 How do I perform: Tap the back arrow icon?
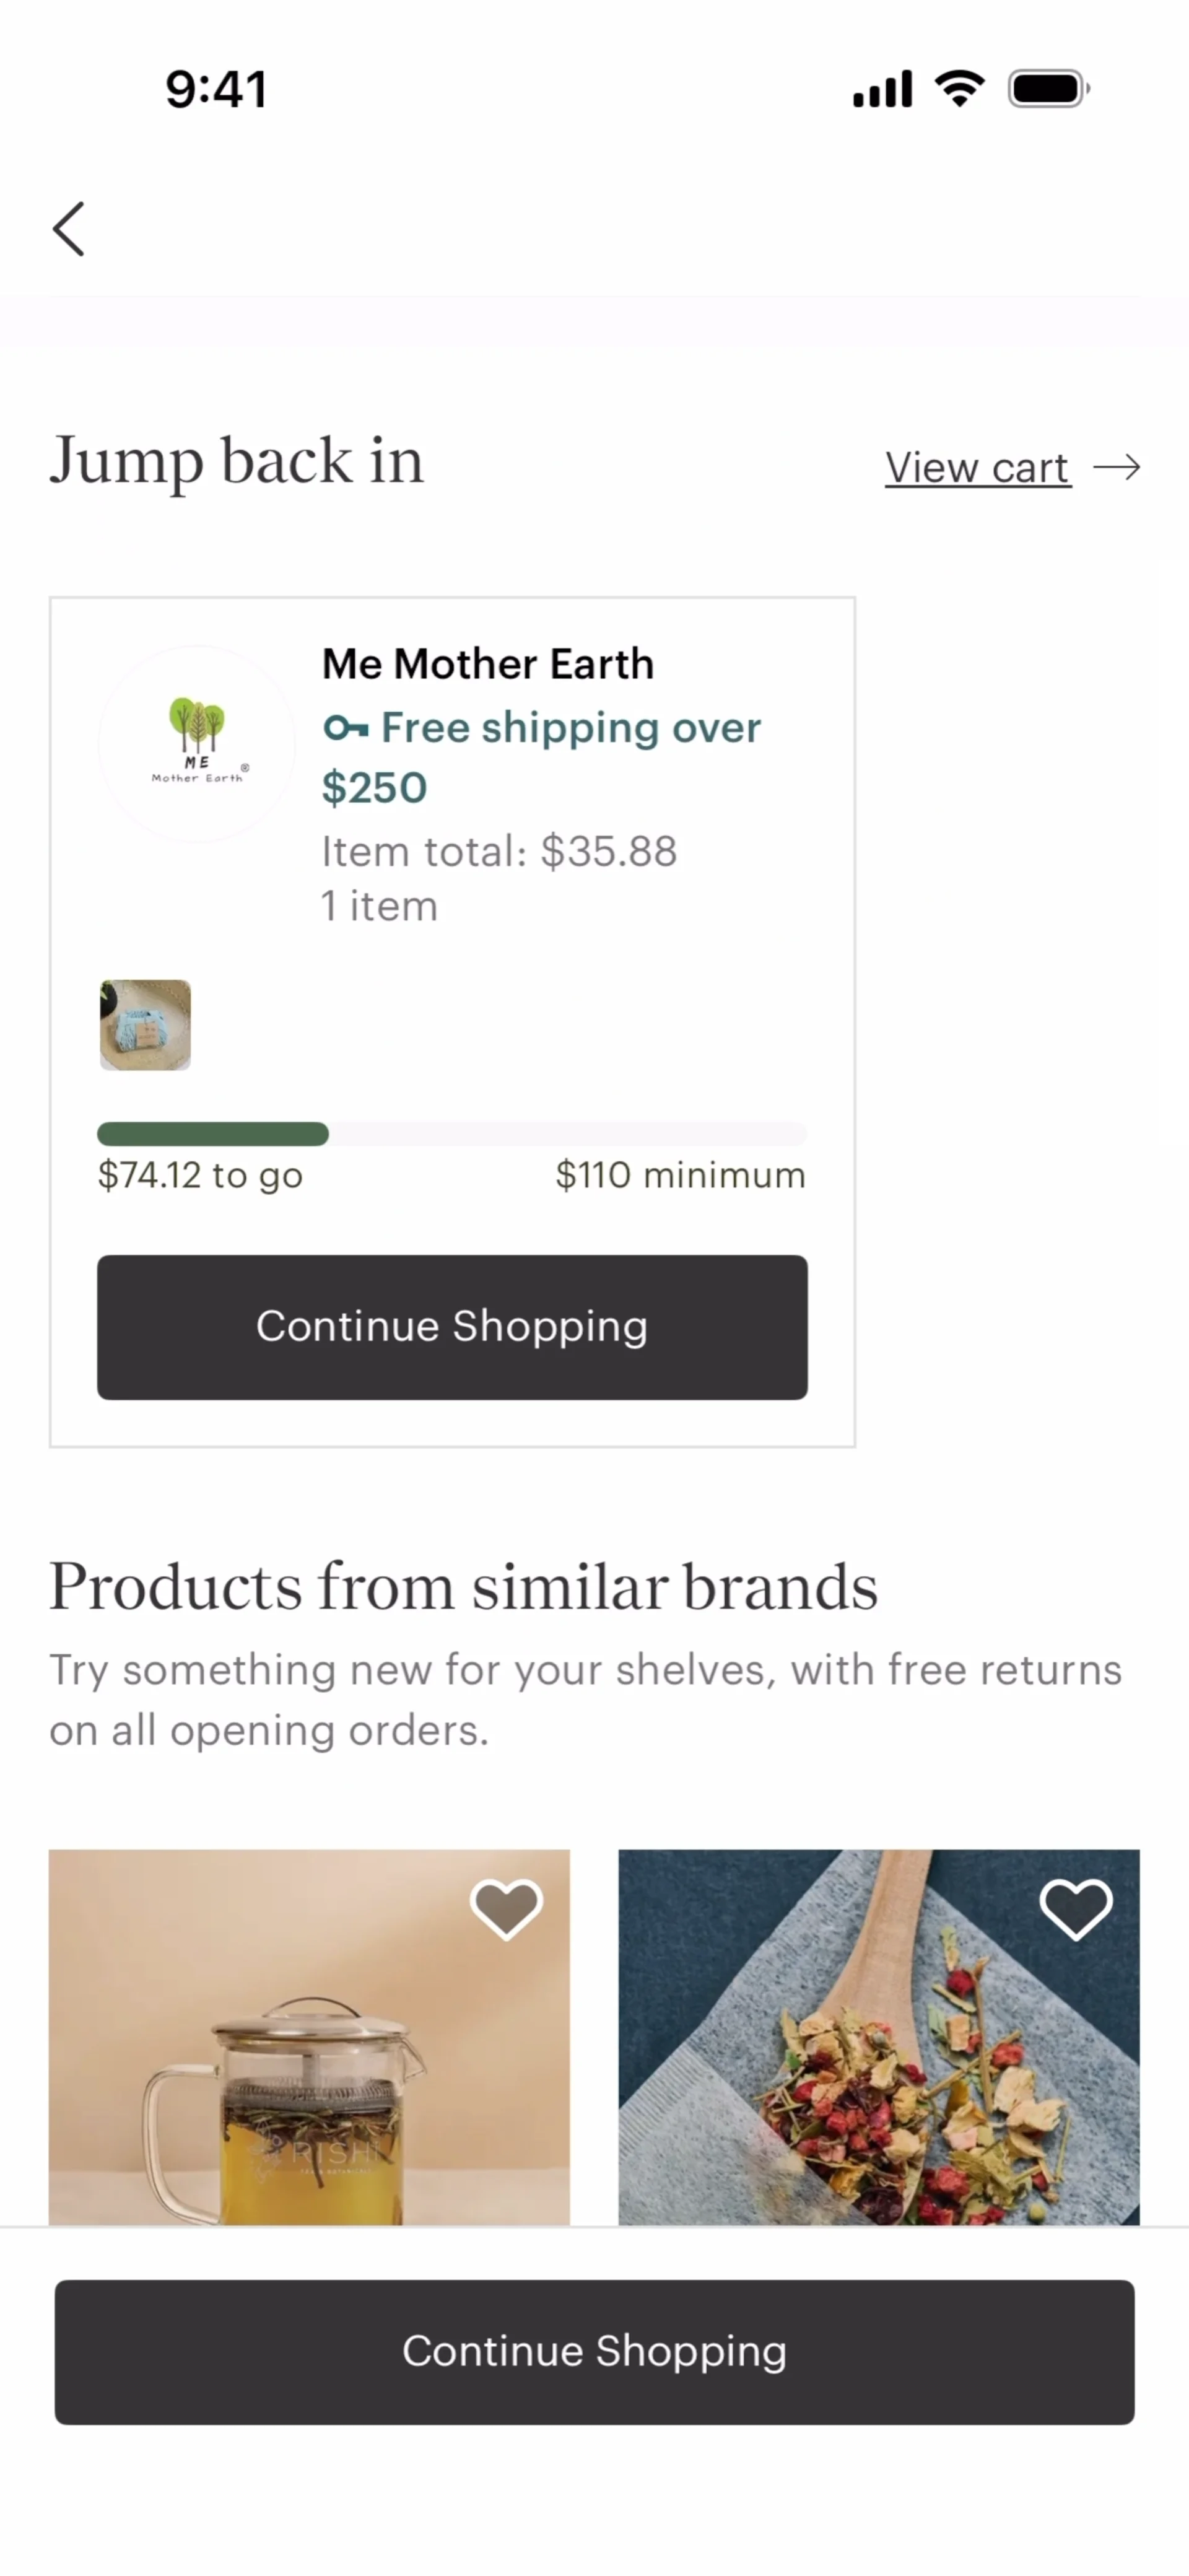point(68,229)
